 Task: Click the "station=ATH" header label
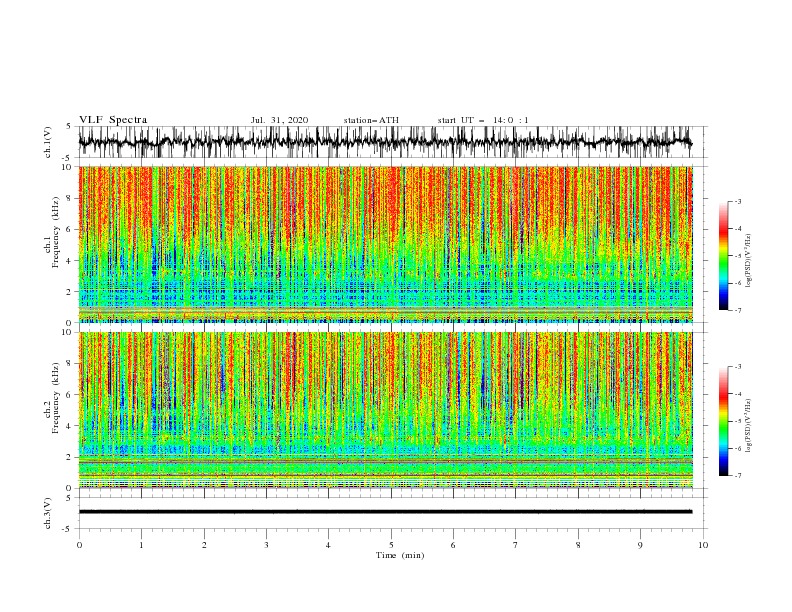[x=371, y=120]
